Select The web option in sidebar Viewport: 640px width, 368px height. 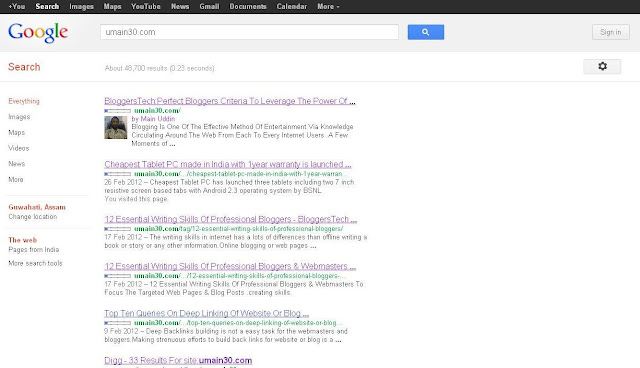22,240
